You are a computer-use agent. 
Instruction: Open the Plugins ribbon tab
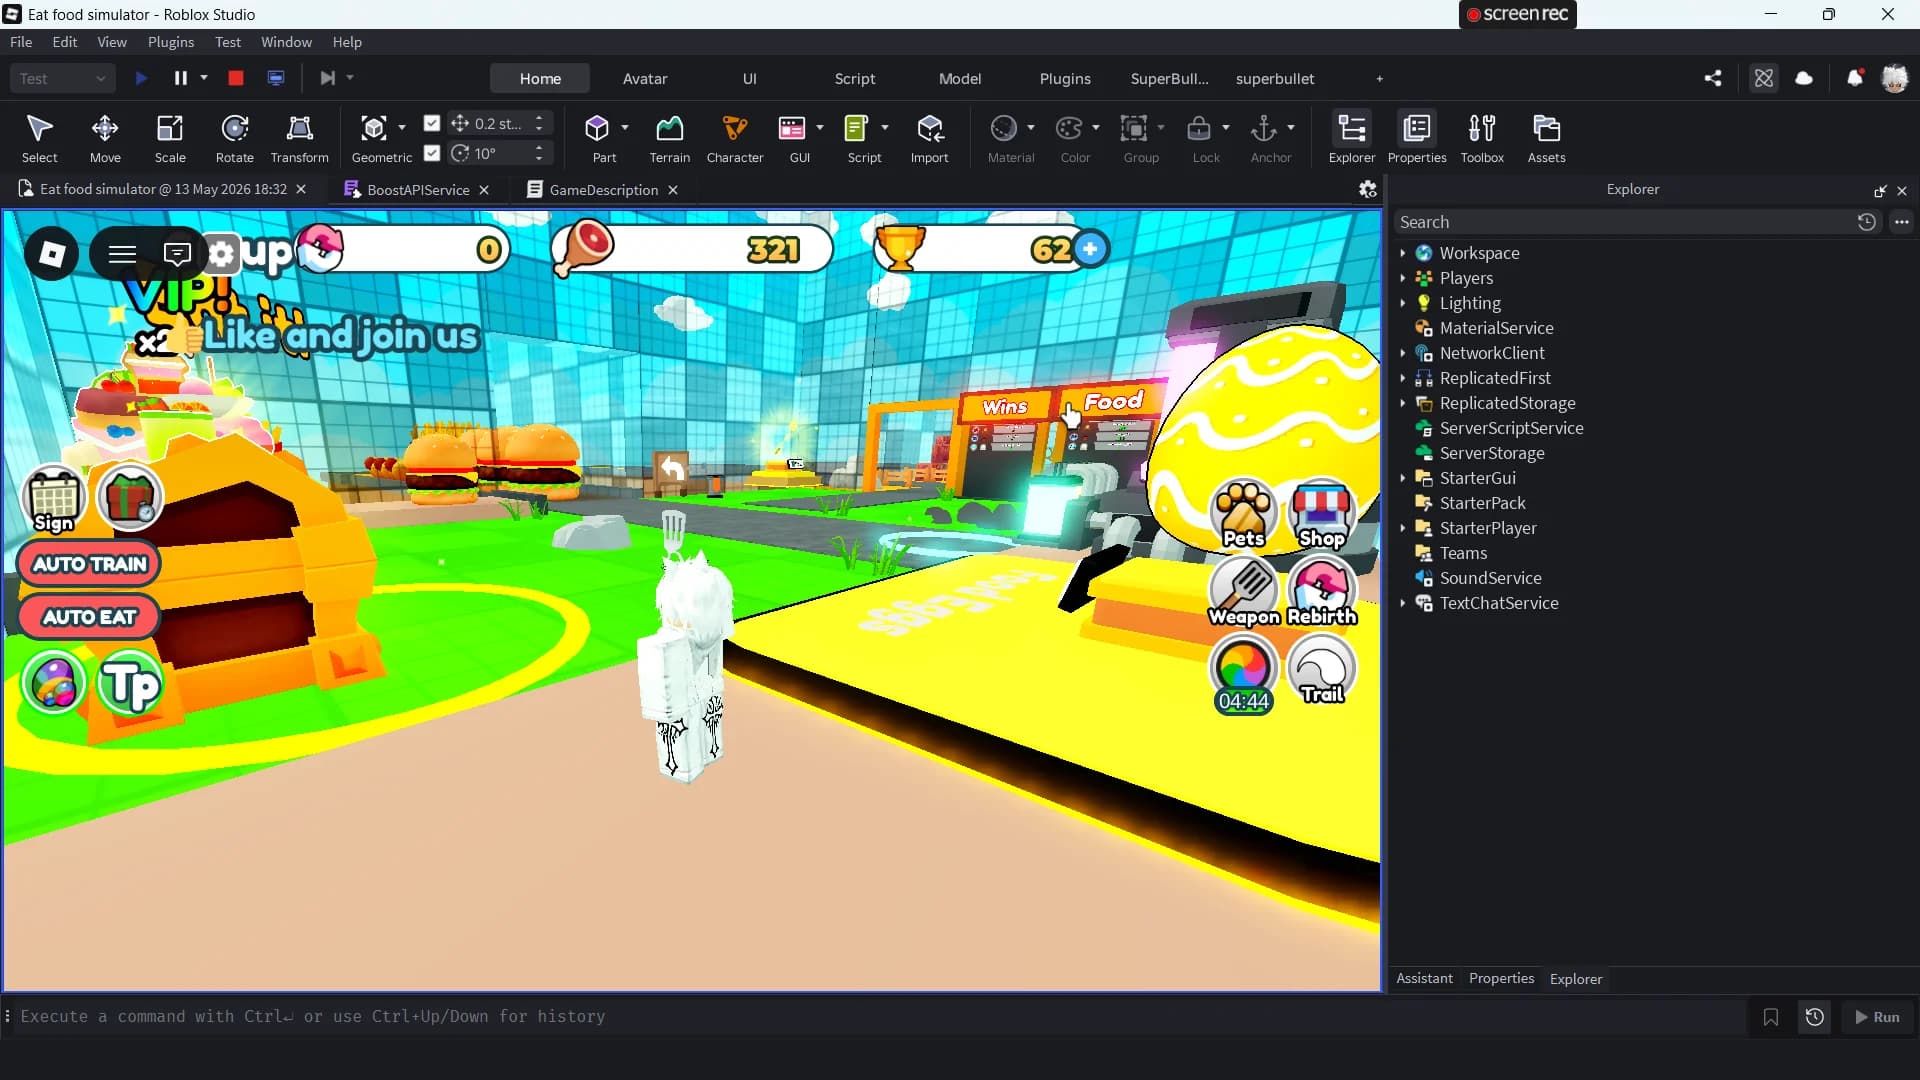coord(1065,78)
